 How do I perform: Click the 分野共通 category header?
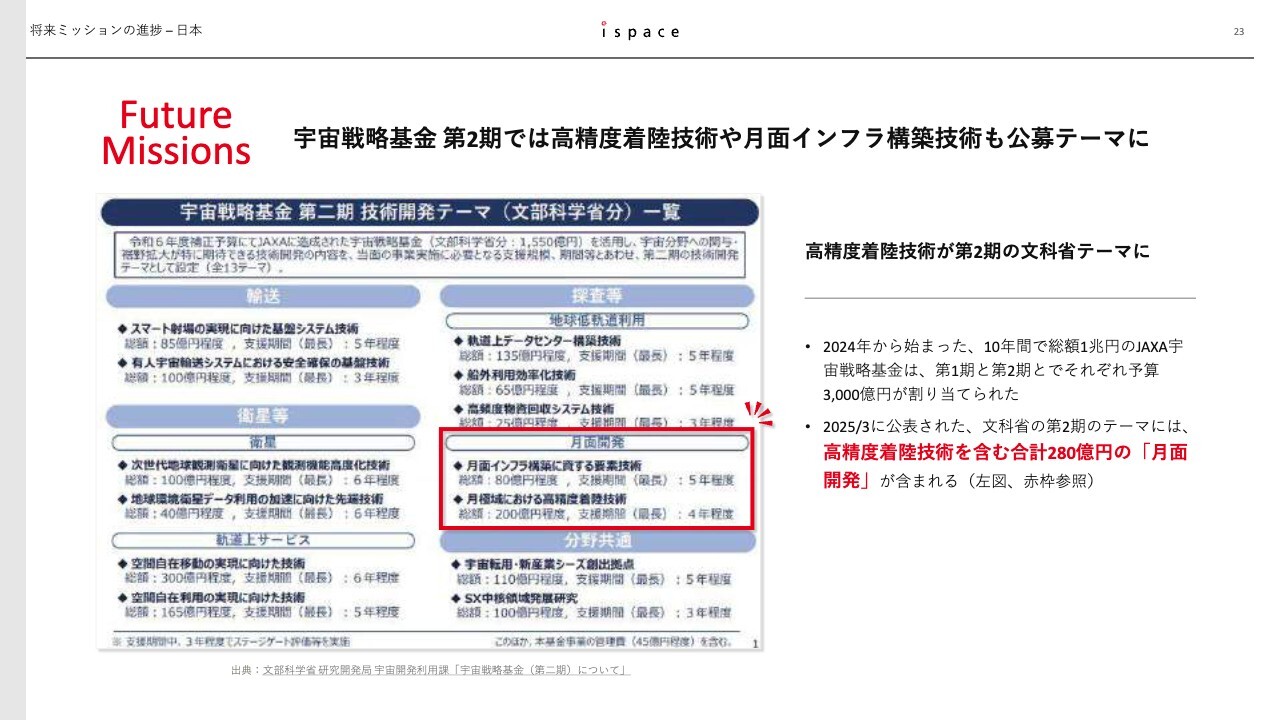pos(597,541)
